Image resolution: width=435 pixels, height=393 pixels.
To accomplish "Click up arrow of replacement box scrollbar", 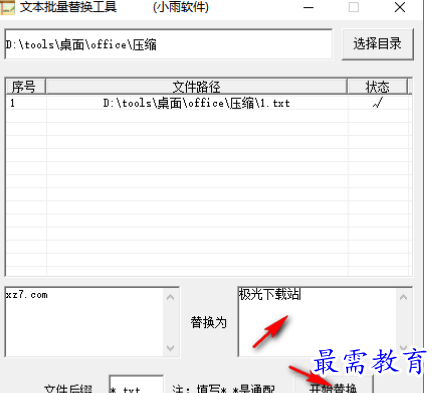I will [x=403, y=297].
